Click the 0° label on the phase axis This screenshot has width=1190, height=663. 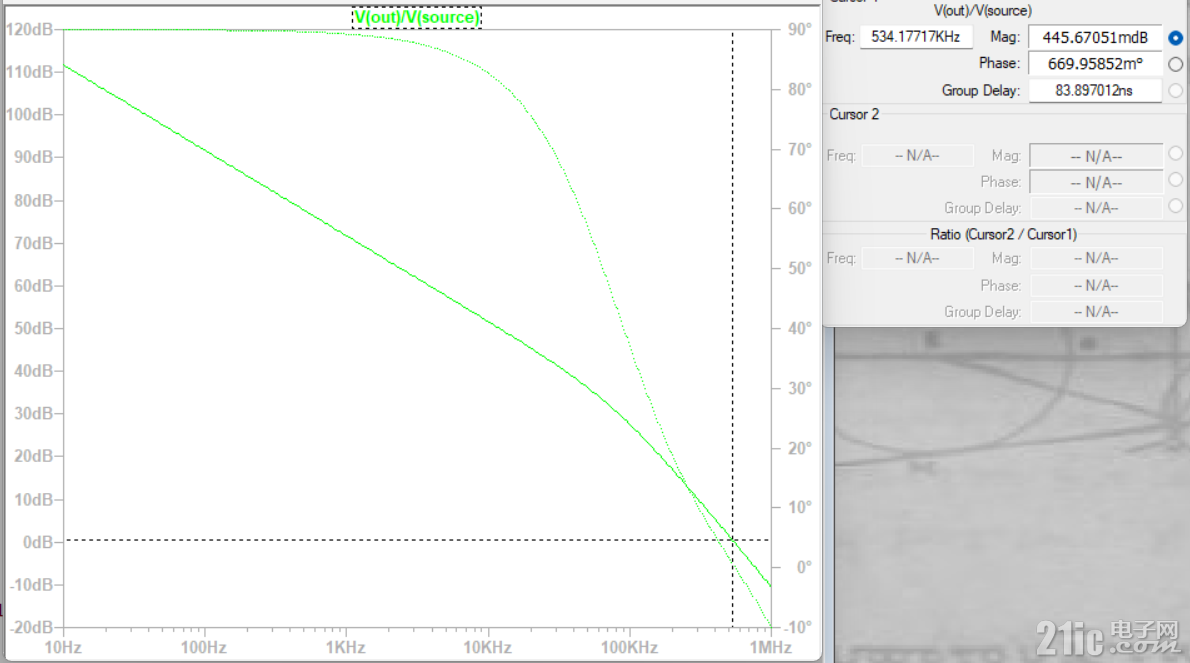pyautogui.click(x=804, y=567)
